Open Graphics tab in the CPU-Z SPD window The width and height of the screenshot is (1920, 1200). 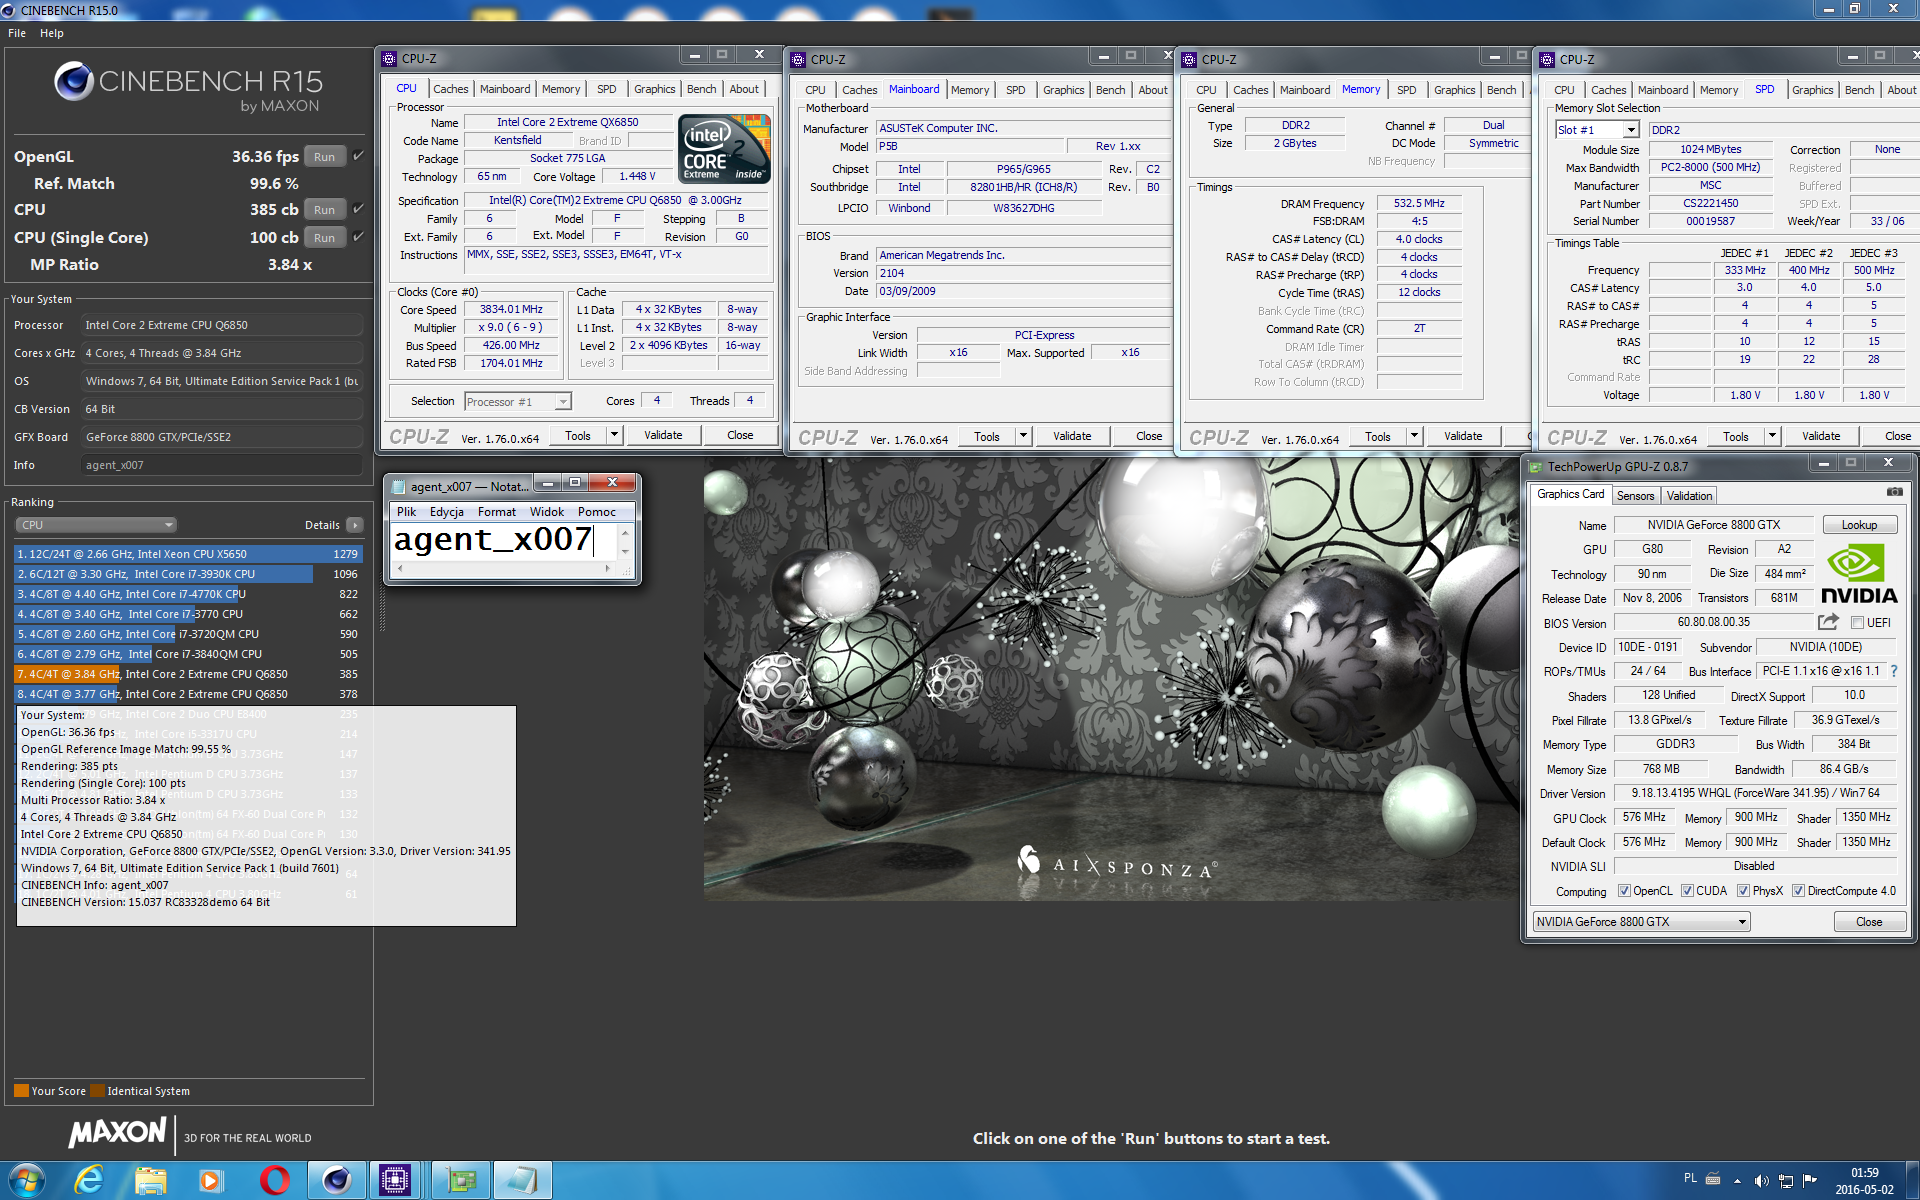(1812, 90)
